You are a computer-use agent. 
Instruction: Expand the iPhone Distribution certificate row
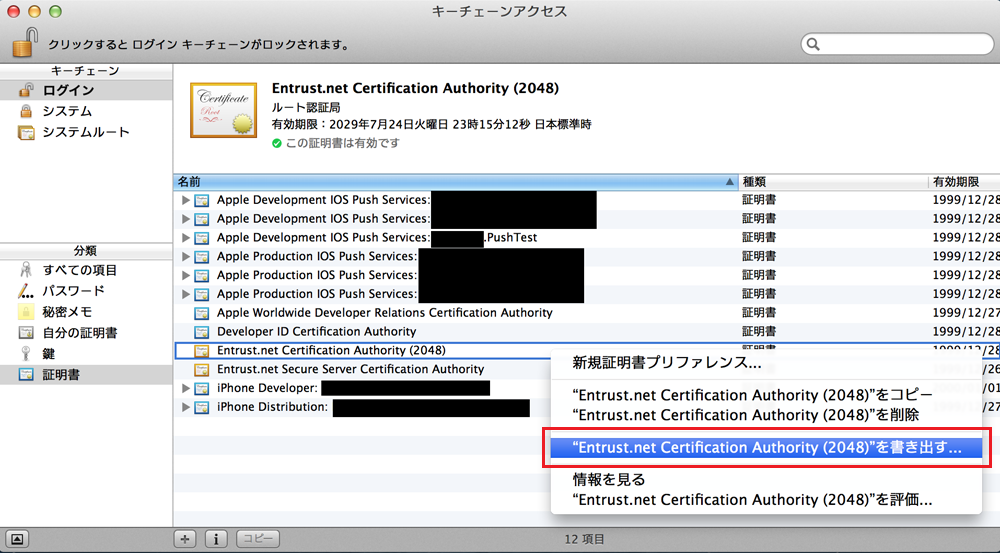[x=185, y=407]
